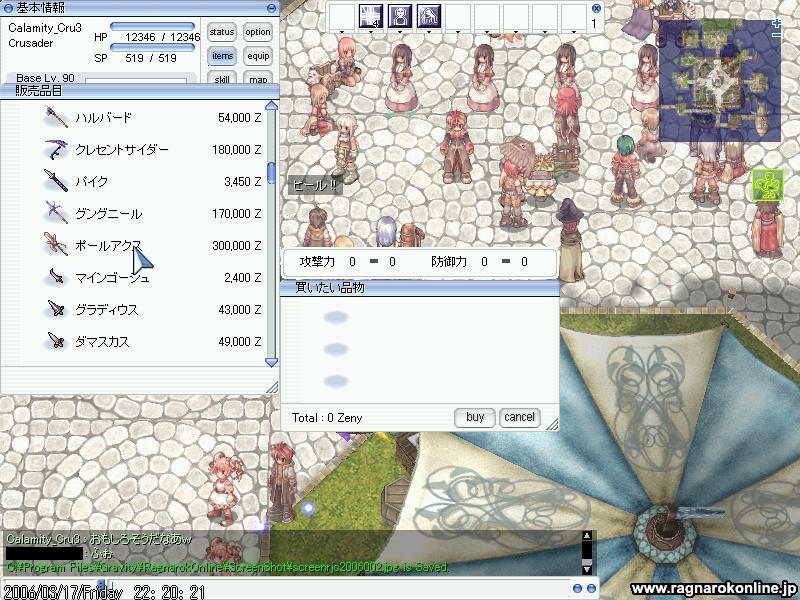Viewport: 800px width, 600px height.
Task: Choose the パイク pike icon
Action: [56, 181]
